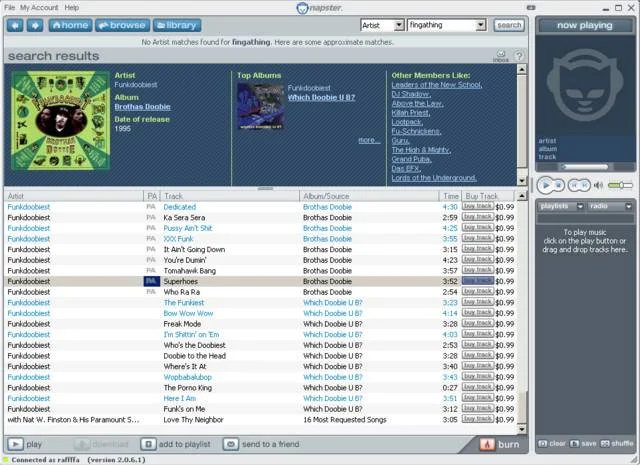Open the Help menu
The height and width of the screenshot is (465, 640).
click(71, 7)
